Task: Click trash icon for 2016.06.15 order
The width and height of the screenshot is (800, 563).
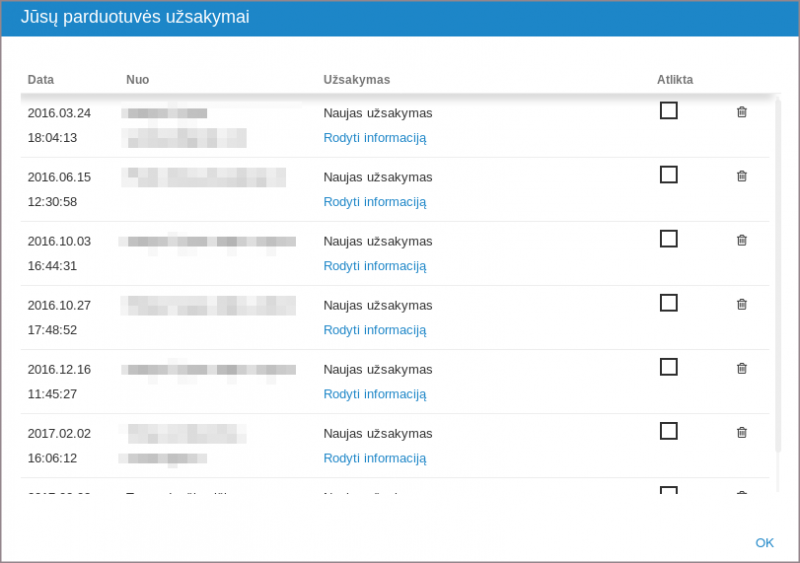Action: click(741, 176)
